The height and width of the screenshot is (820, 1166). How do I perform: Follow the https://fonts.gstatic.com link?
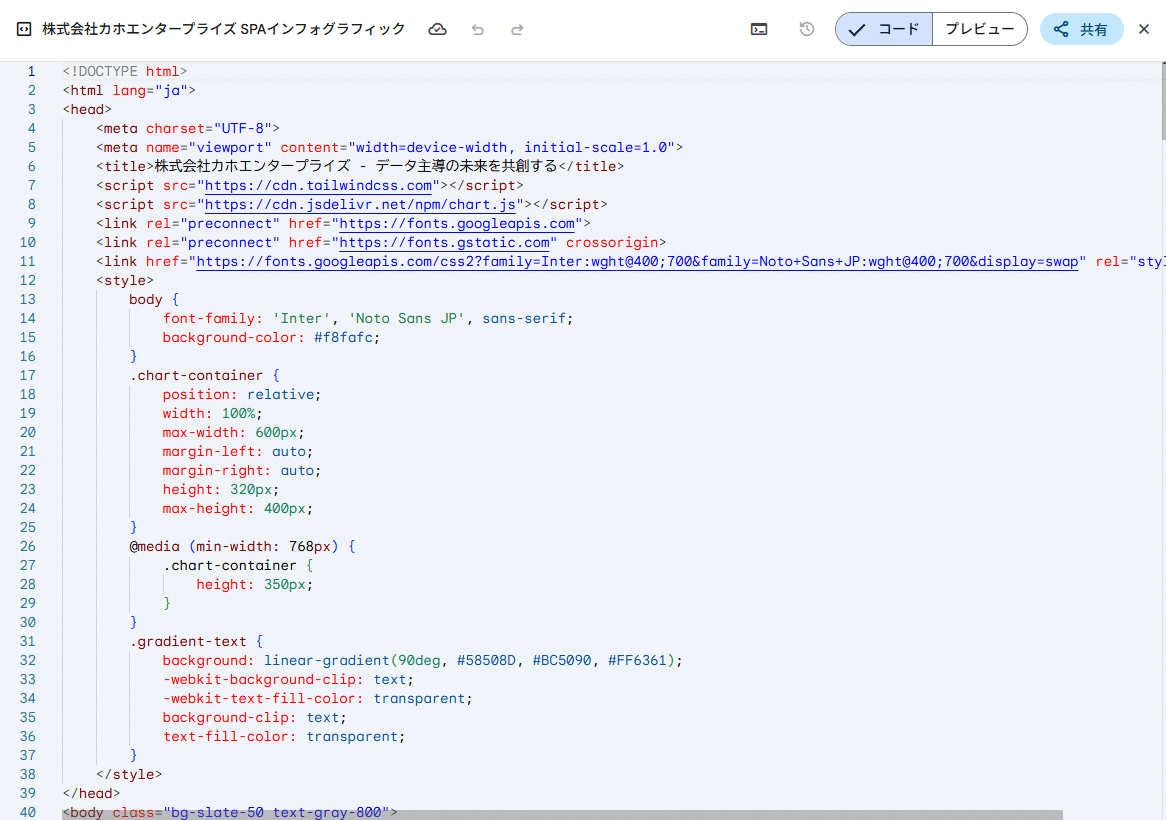[x=446, y=242]
